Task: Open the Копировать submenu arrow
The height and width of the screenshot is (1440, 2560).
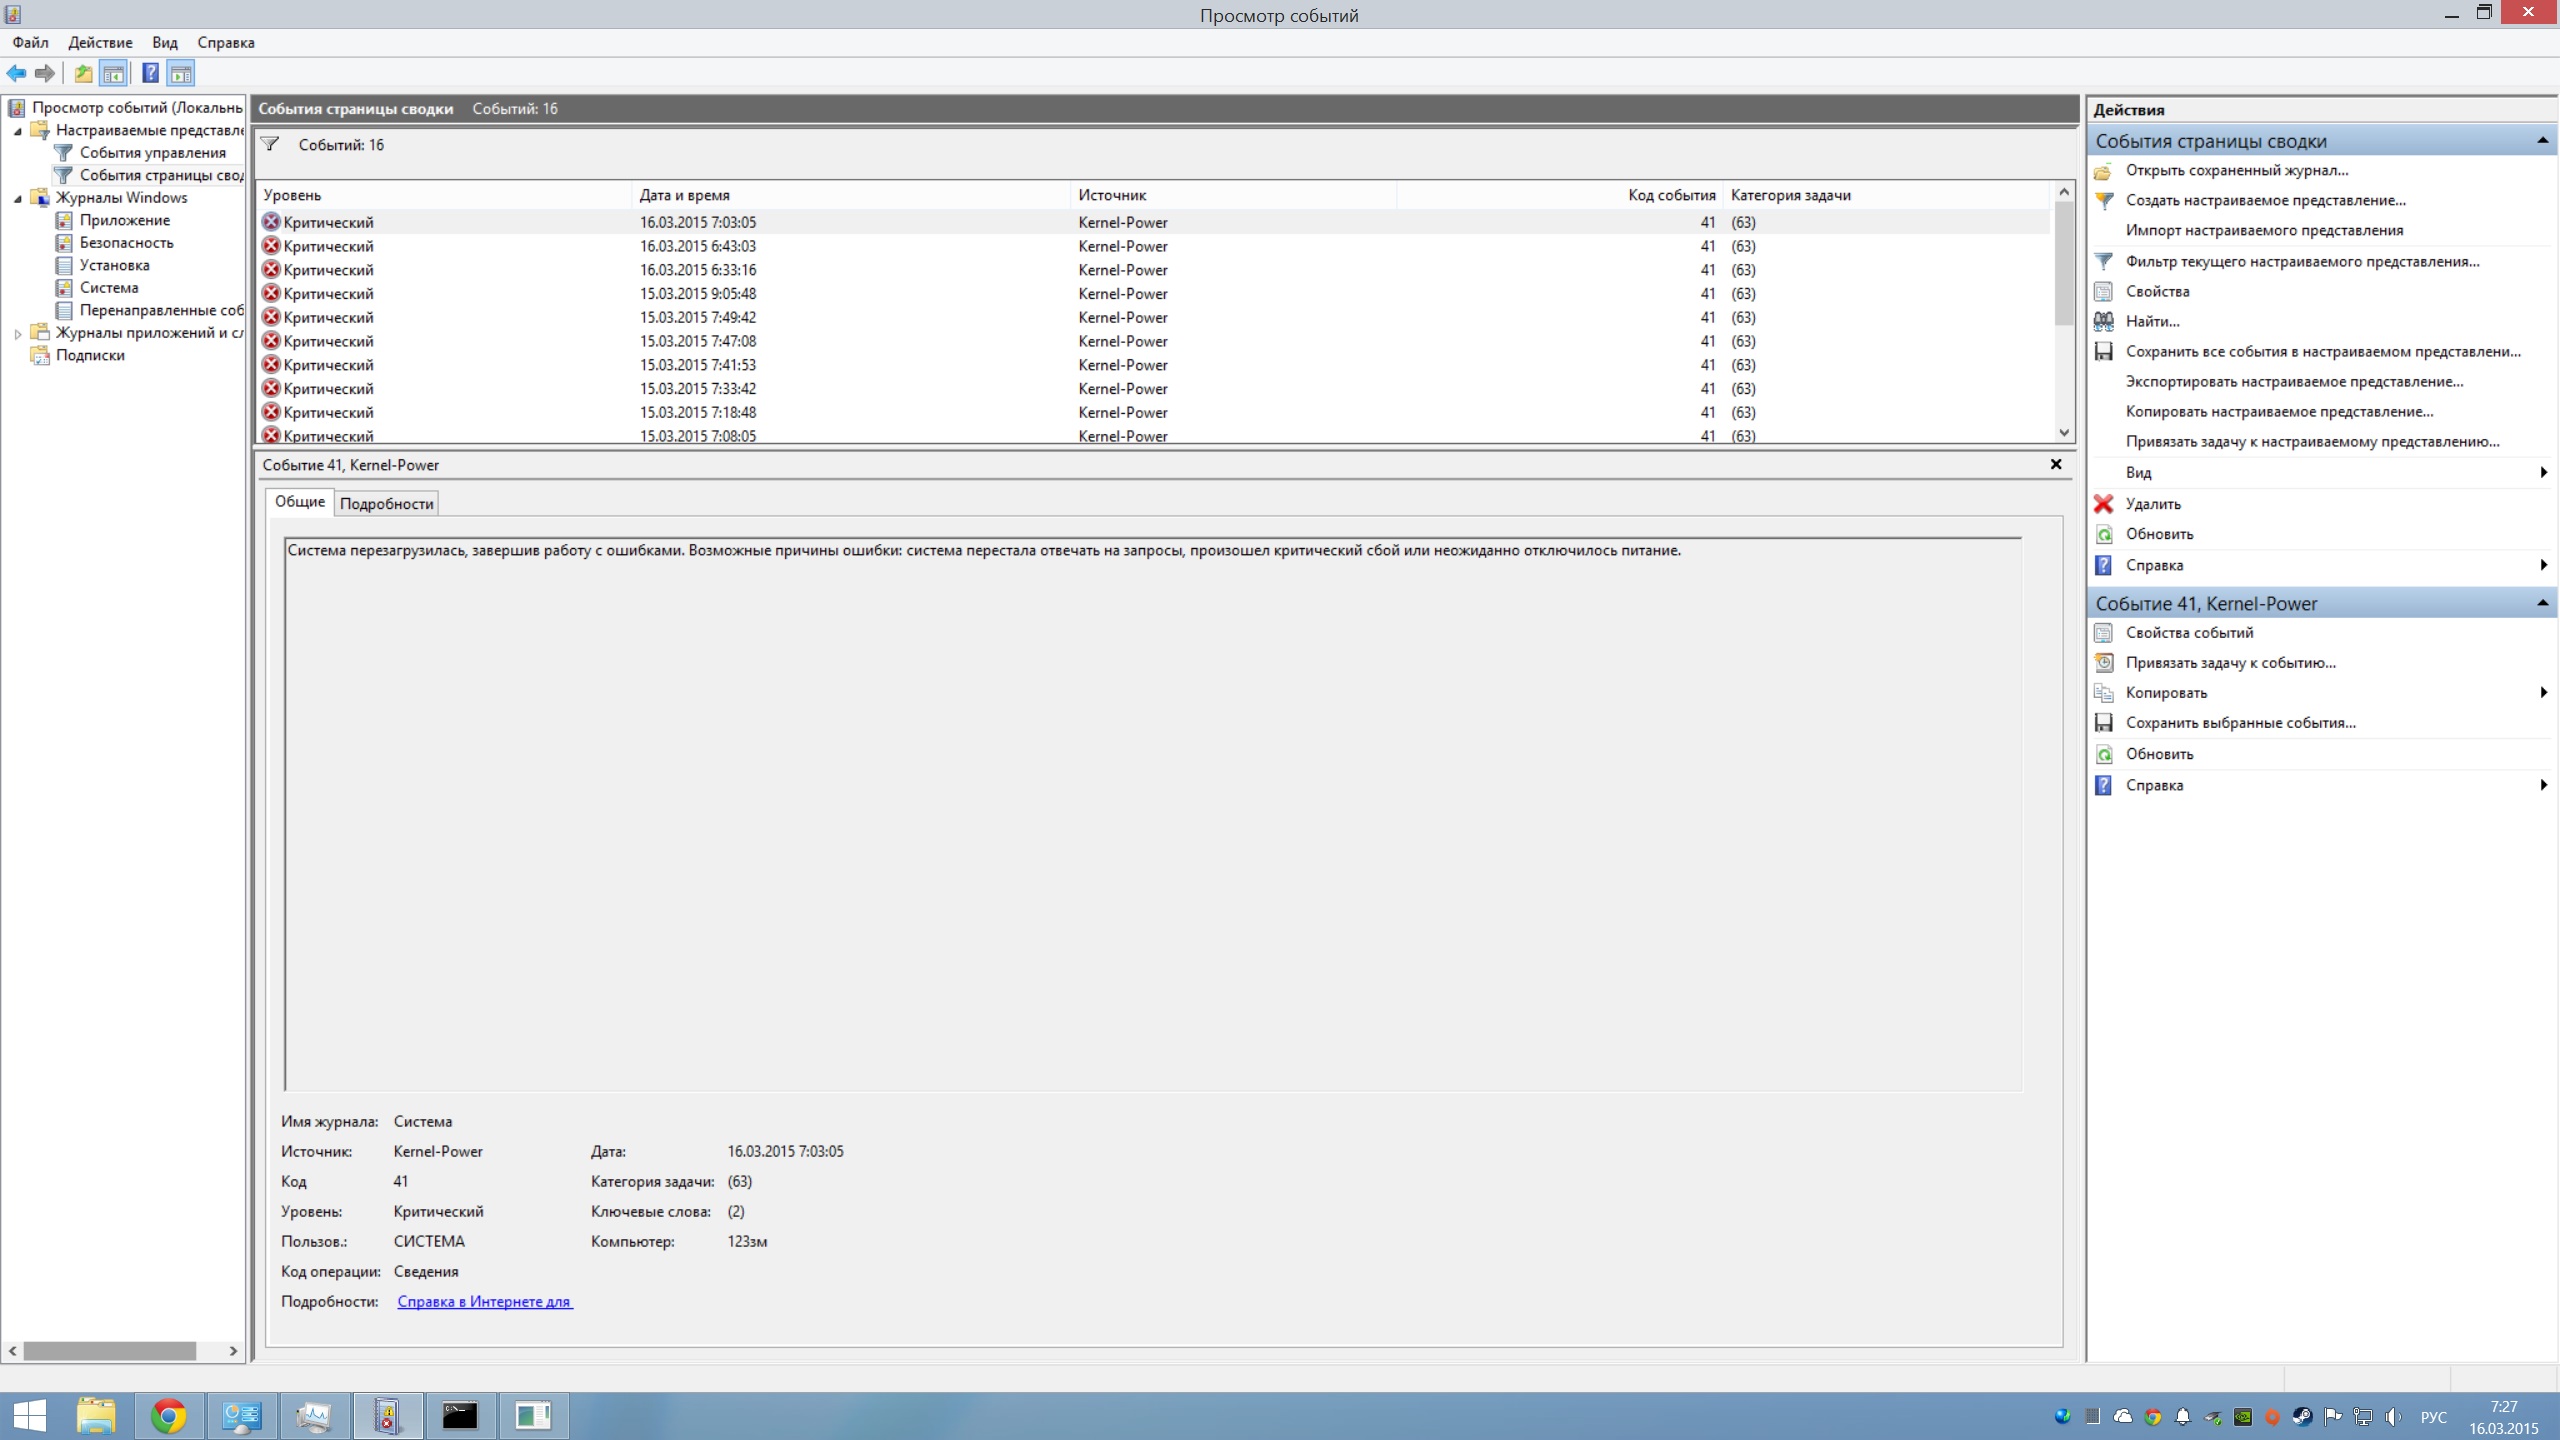Action: pos(2543,692)
